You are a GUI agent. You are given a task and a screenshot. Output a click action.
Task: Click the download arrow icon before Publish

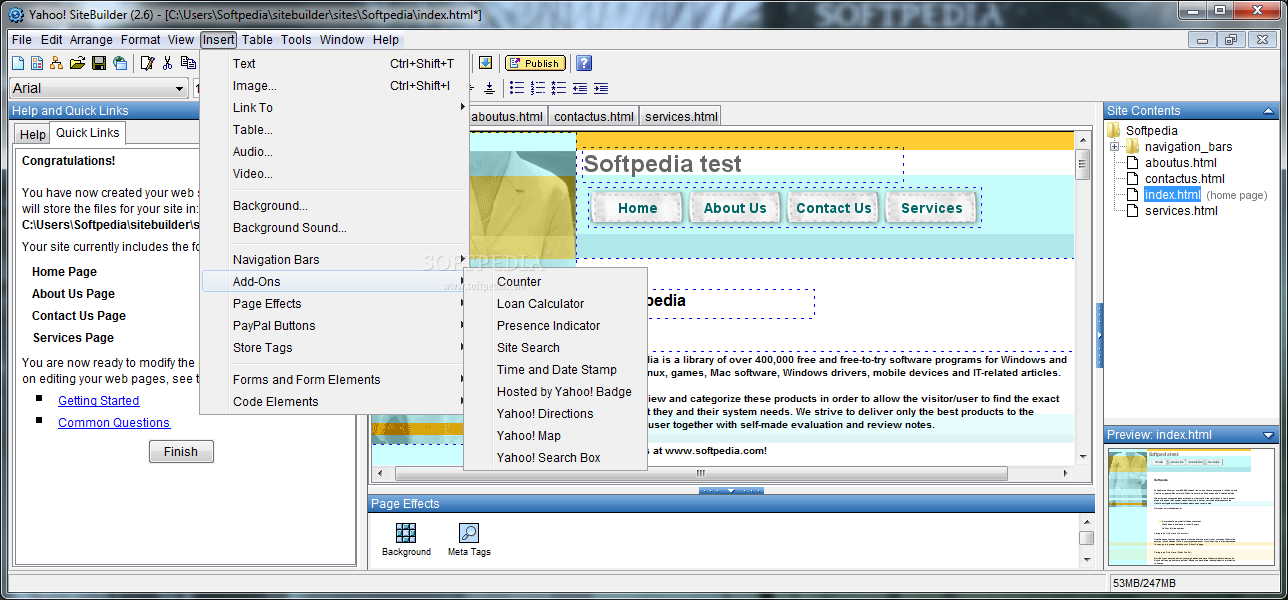(485, 63)
